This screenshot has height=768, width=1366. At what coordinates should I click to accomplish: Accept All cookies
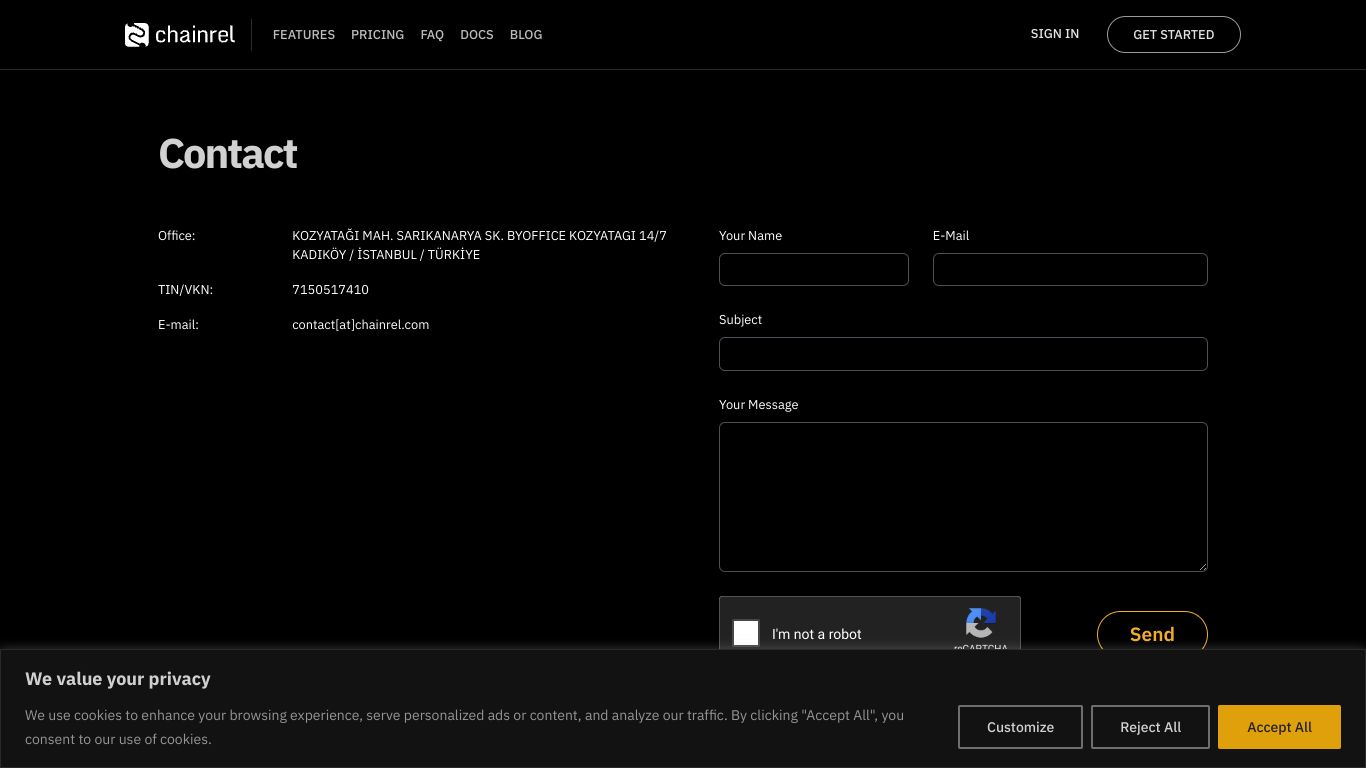click(1279, 727)
